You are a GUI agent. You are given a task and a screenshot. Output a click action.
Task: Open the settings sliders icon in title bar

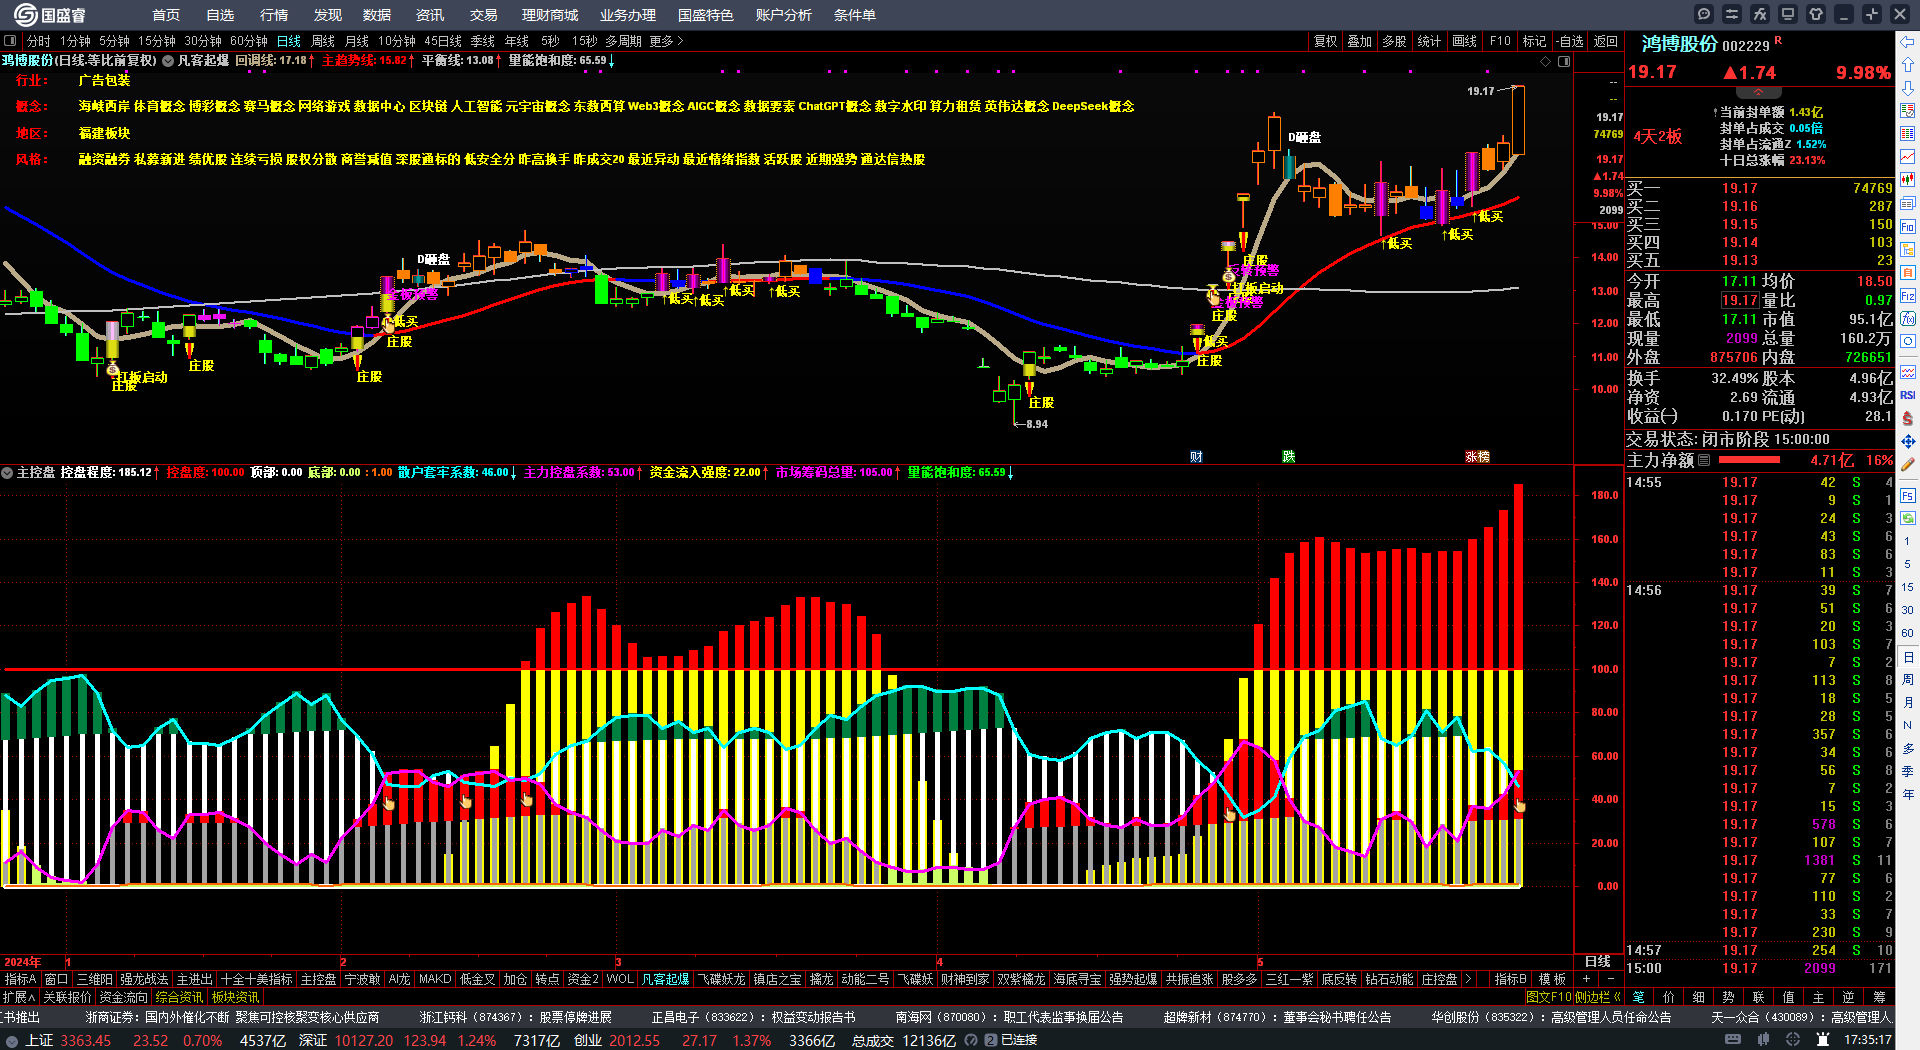(x=1732, y=14)
